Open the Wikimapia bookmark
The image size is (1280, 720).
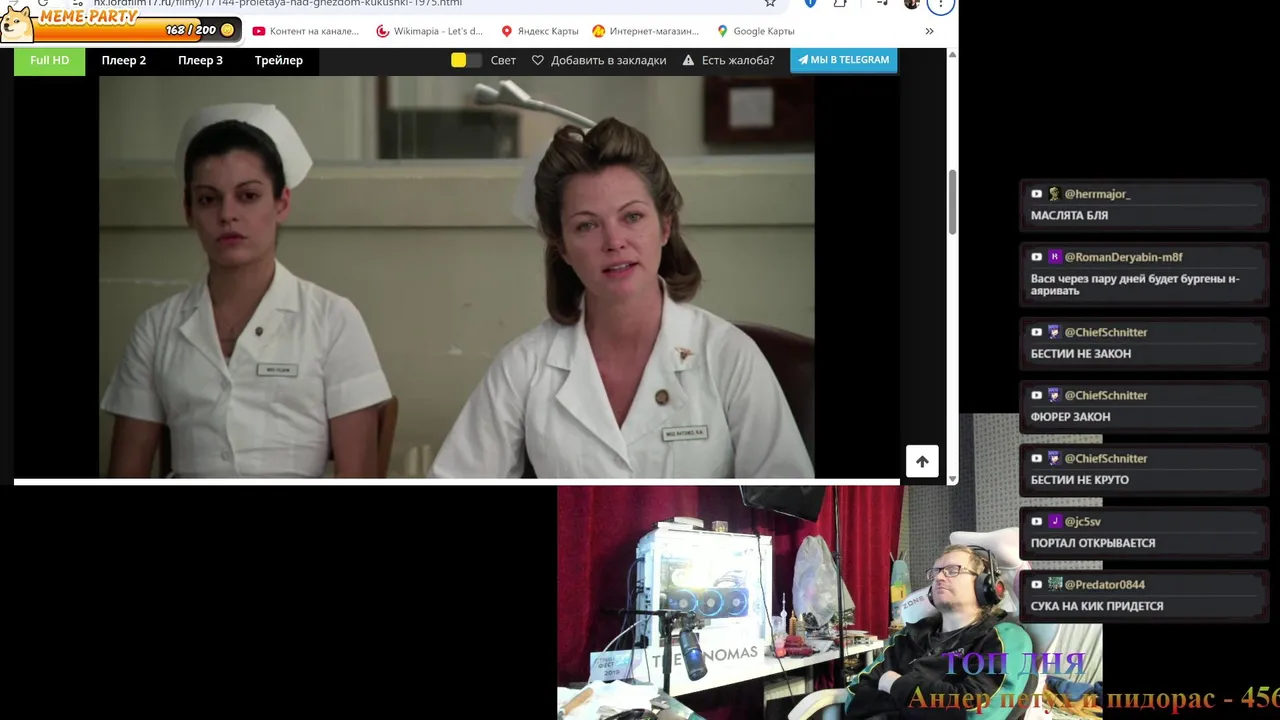(429, 31)
